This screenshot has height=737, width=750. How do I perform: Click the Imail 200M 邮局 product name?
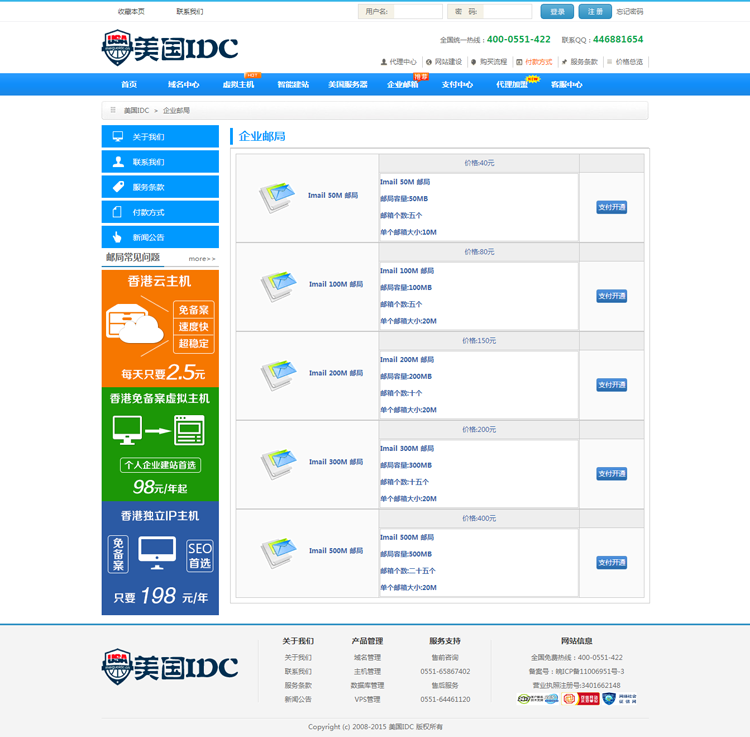pyautogui.click(x=336, y=373)
